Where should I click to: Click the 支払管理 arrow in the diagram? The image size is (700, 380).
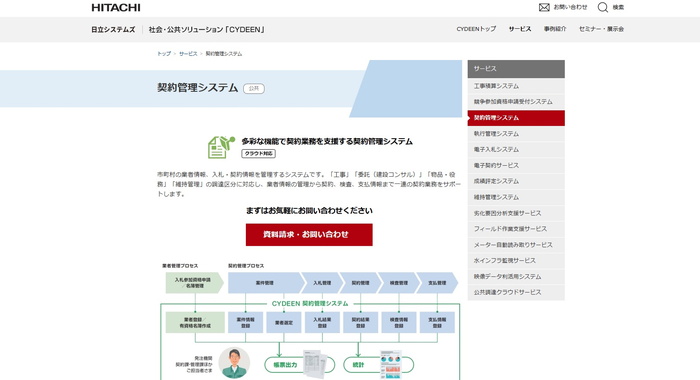tap(437, 283)
